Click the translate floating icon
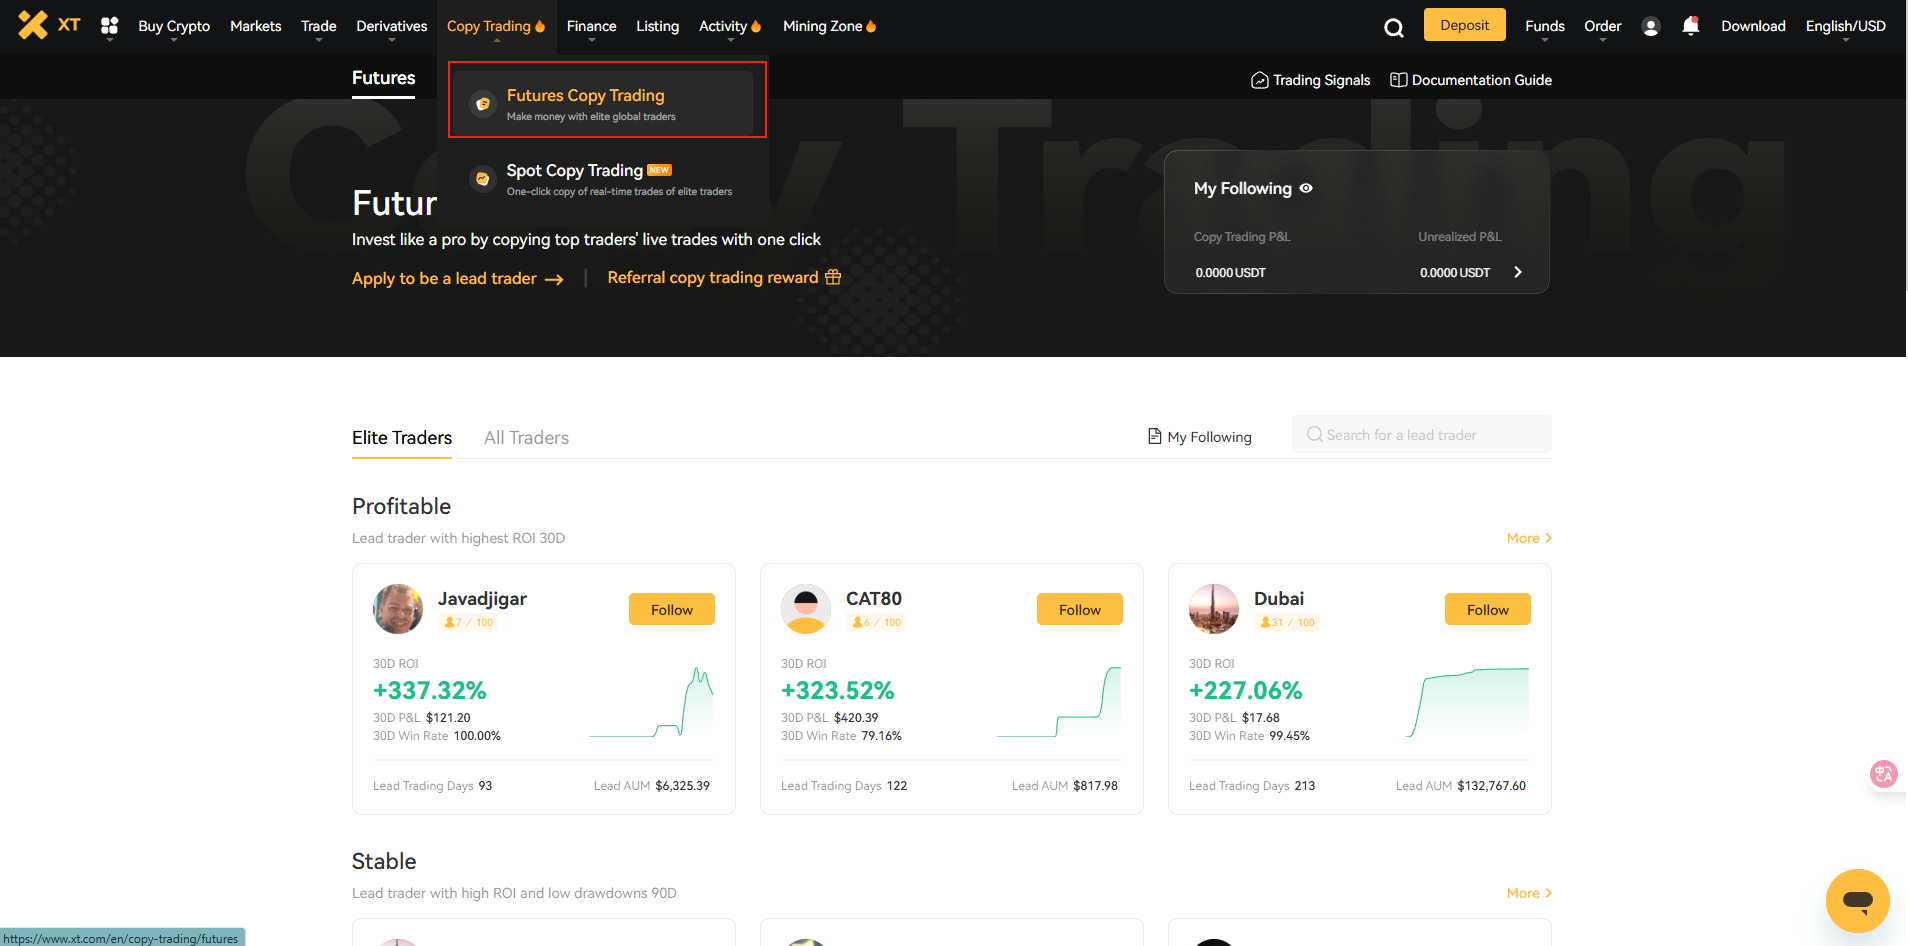Image resolution: width=1908 pixels, height=946 pixels. click(1883, 773)
